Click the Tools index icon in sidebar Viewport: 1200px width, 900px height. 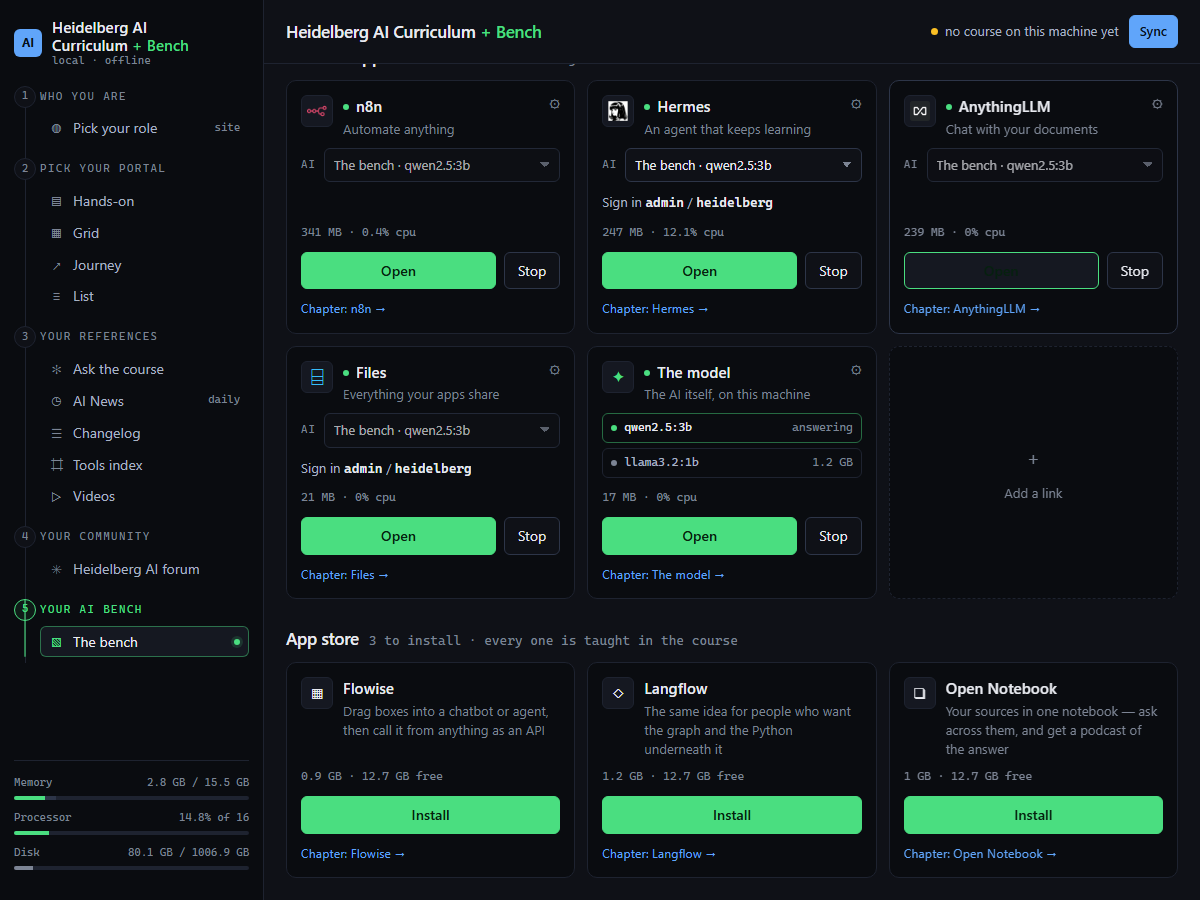point(56,465)
